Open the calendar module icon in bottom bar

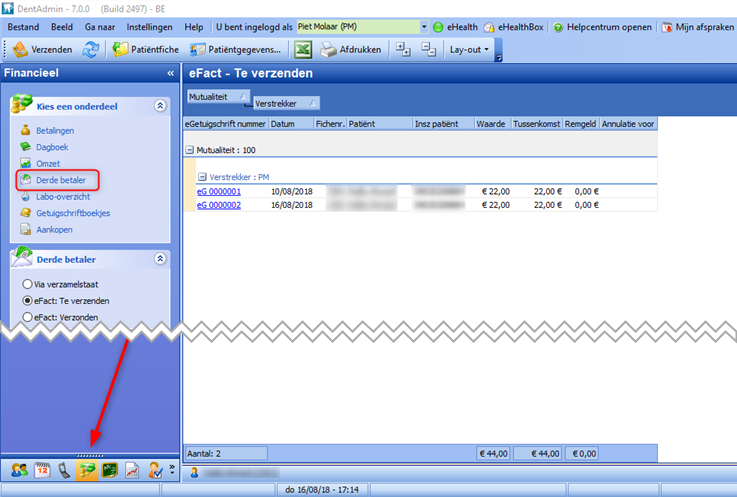coord(42,470)
